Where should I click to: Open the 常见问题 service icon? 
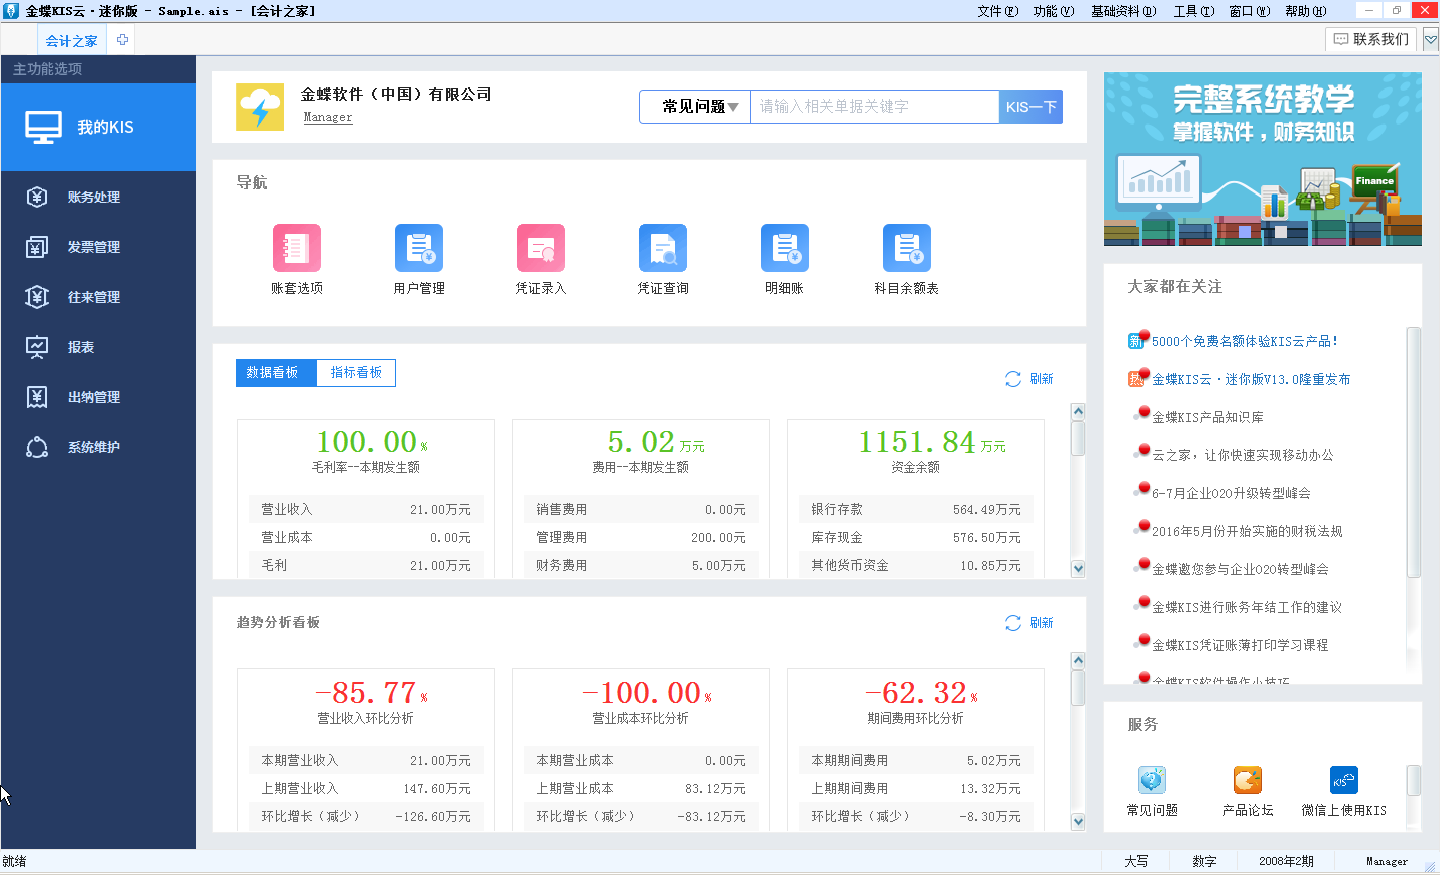point(1152,779)
